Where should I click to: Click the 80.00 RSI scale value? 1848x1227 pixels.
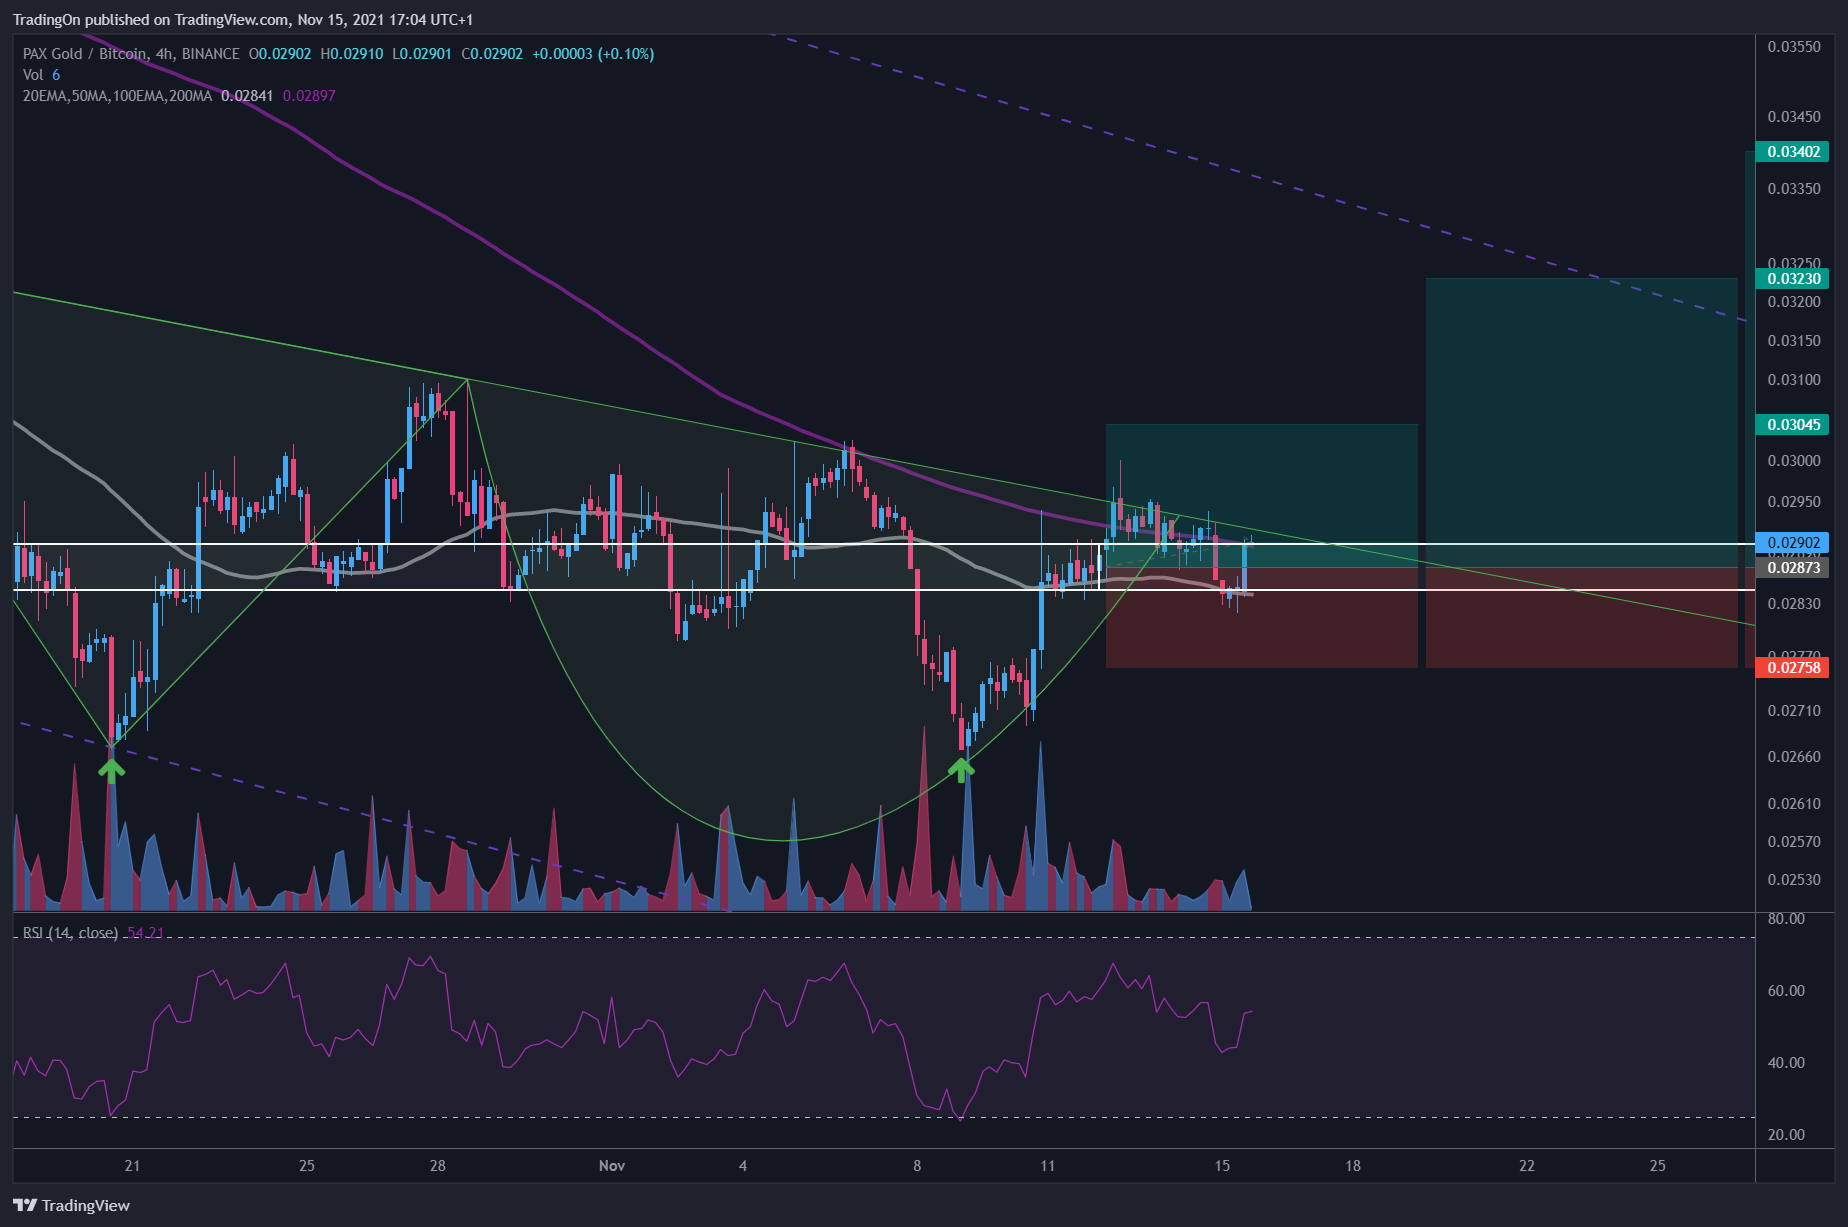[x=1786, y=919]
